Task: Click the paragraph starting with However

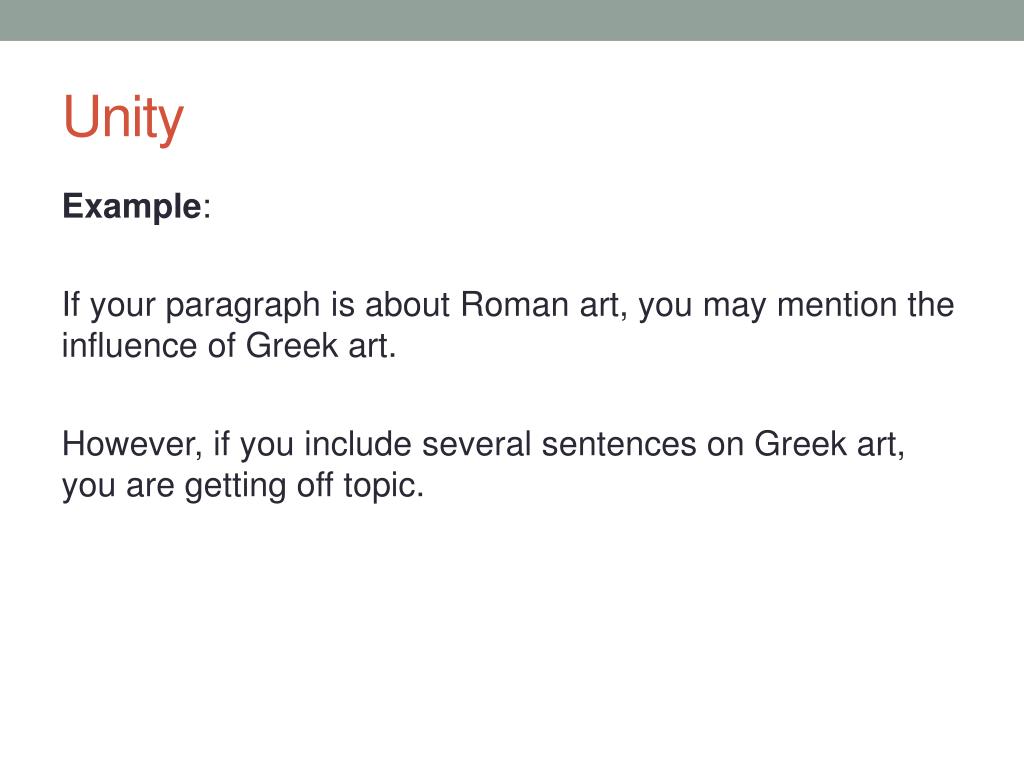Action: click(483, 464)
